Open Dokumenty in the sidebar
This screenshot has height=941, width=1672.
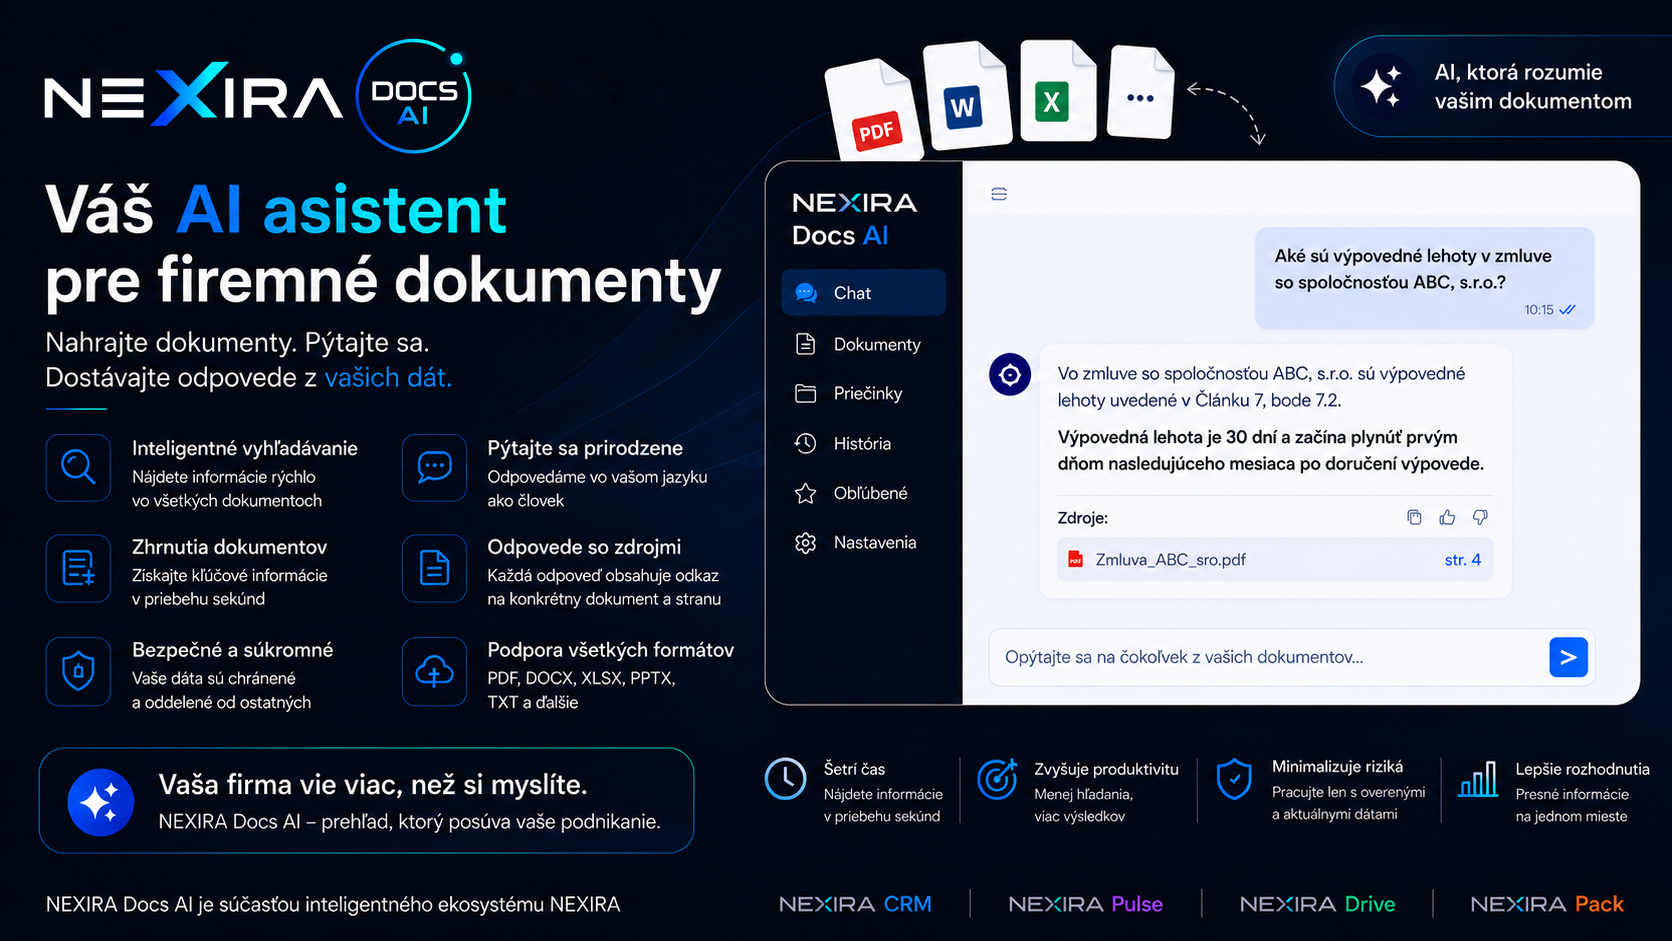click(x=863, y=344)
